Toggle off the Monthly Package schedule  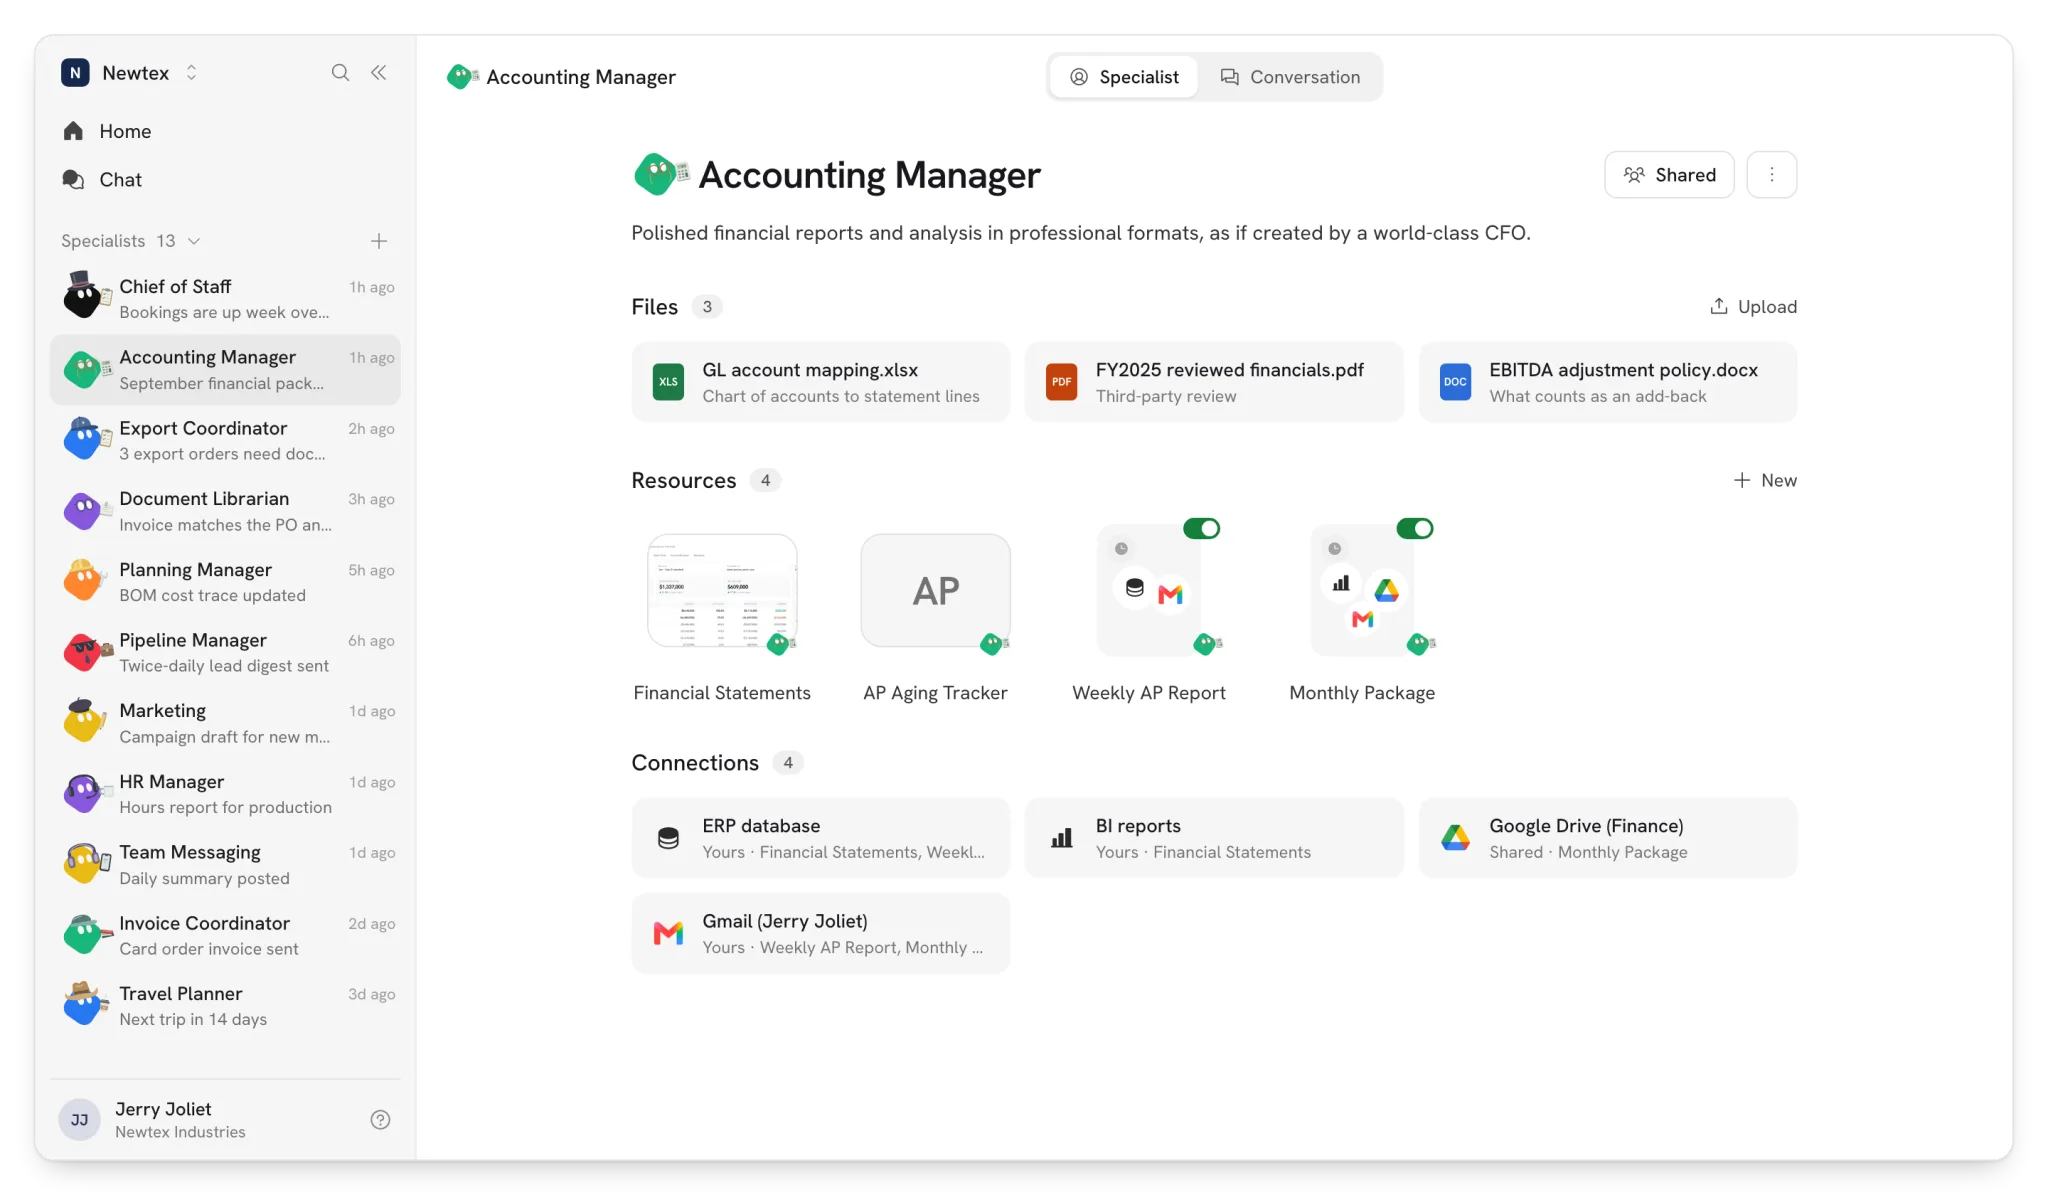pyautogui.click(x=1415, y=528)
